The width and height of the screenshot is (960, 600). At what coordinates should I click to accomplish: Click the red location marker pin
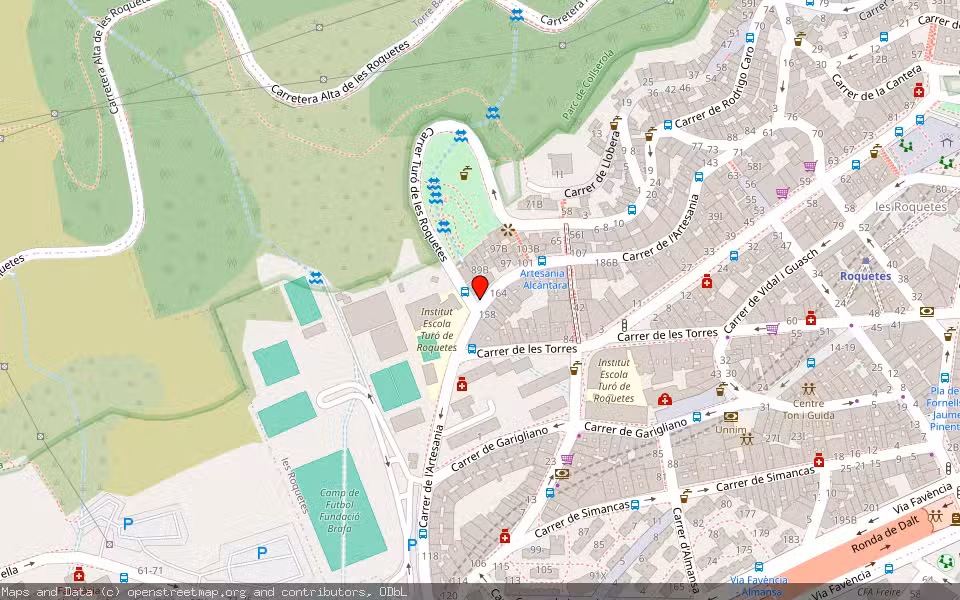tap(479, 289)
